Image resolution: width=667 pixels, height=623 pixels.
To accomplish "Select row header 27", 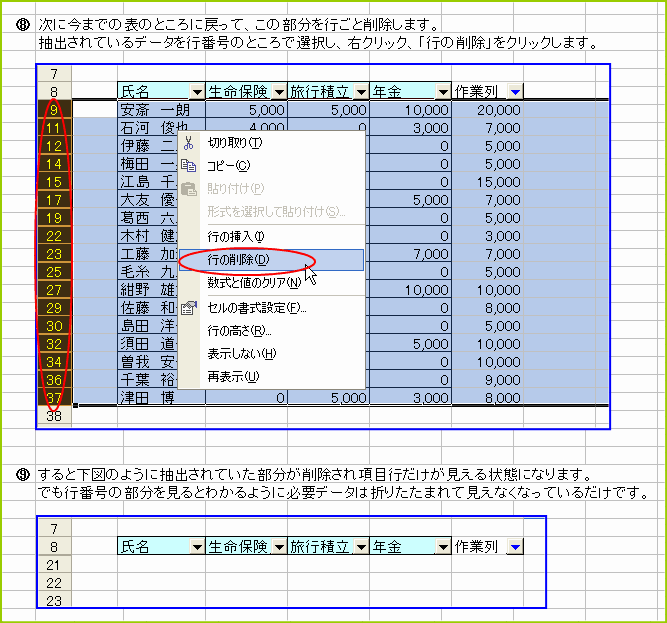I will tap(54, 290).
